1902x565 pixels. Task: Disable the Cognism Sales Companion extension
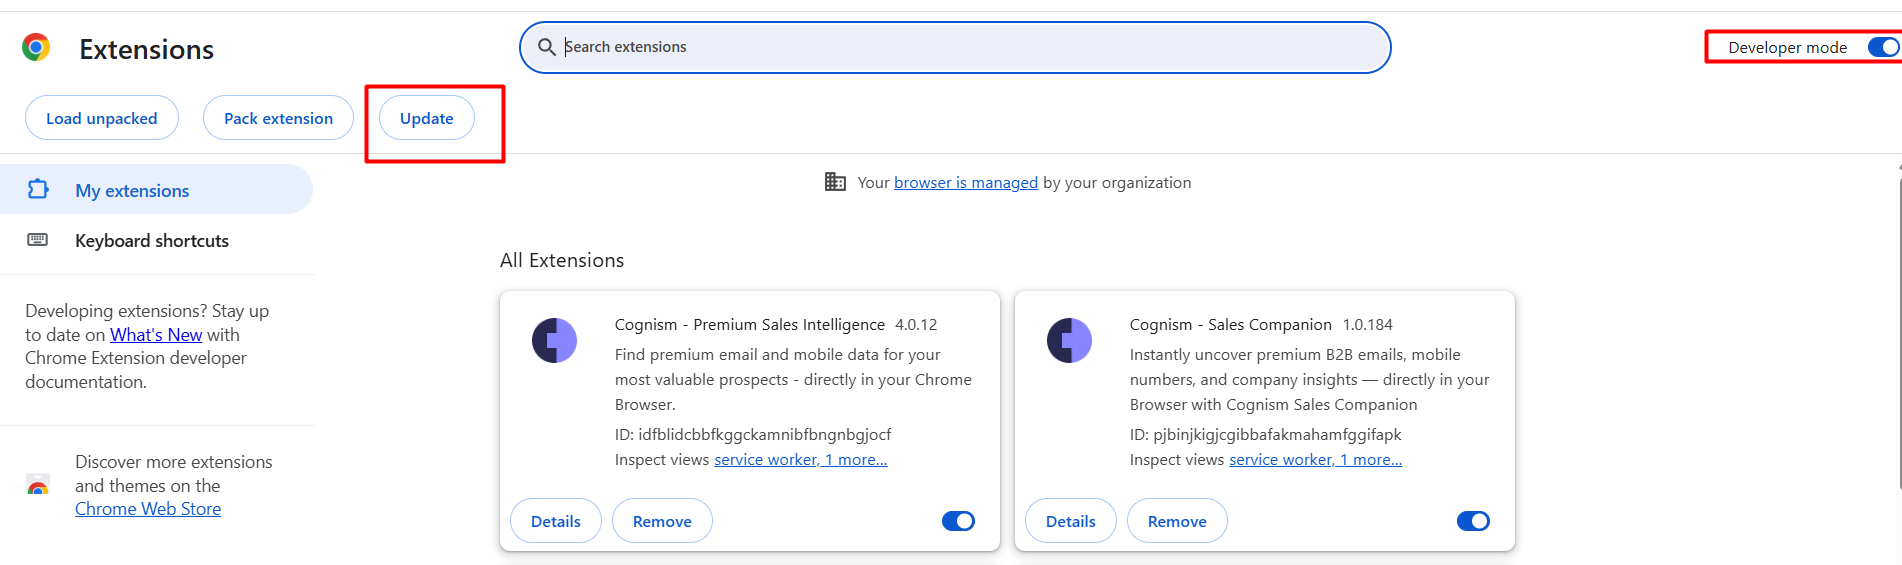1473,521
